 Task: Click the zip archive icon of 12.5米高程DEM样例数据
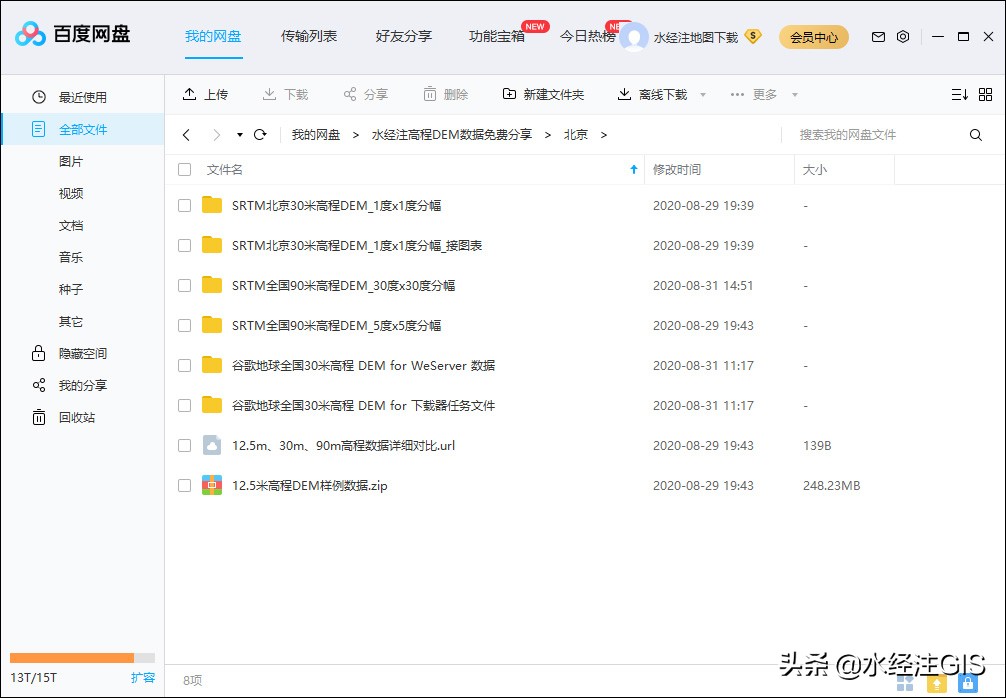(x=212, y=485)
